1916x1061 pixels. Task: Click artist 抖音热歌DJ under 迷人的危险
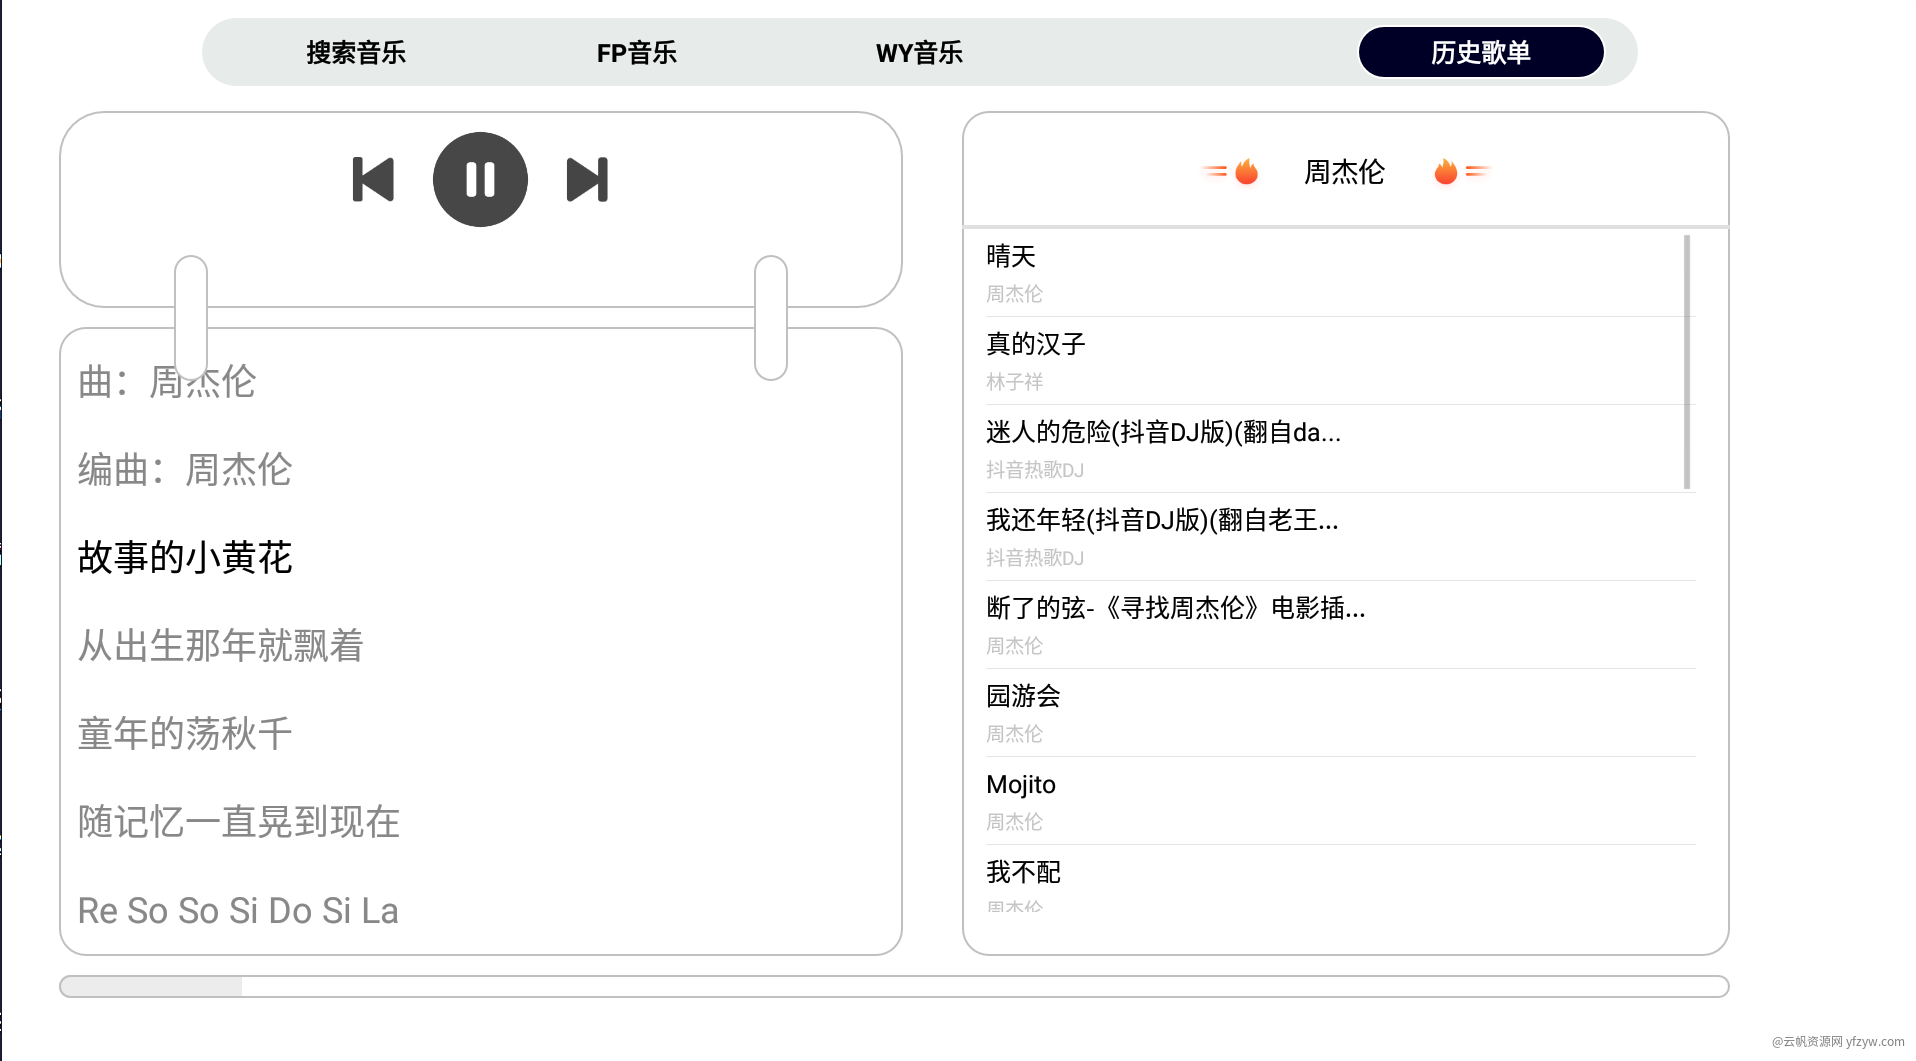pos(1035,470)
